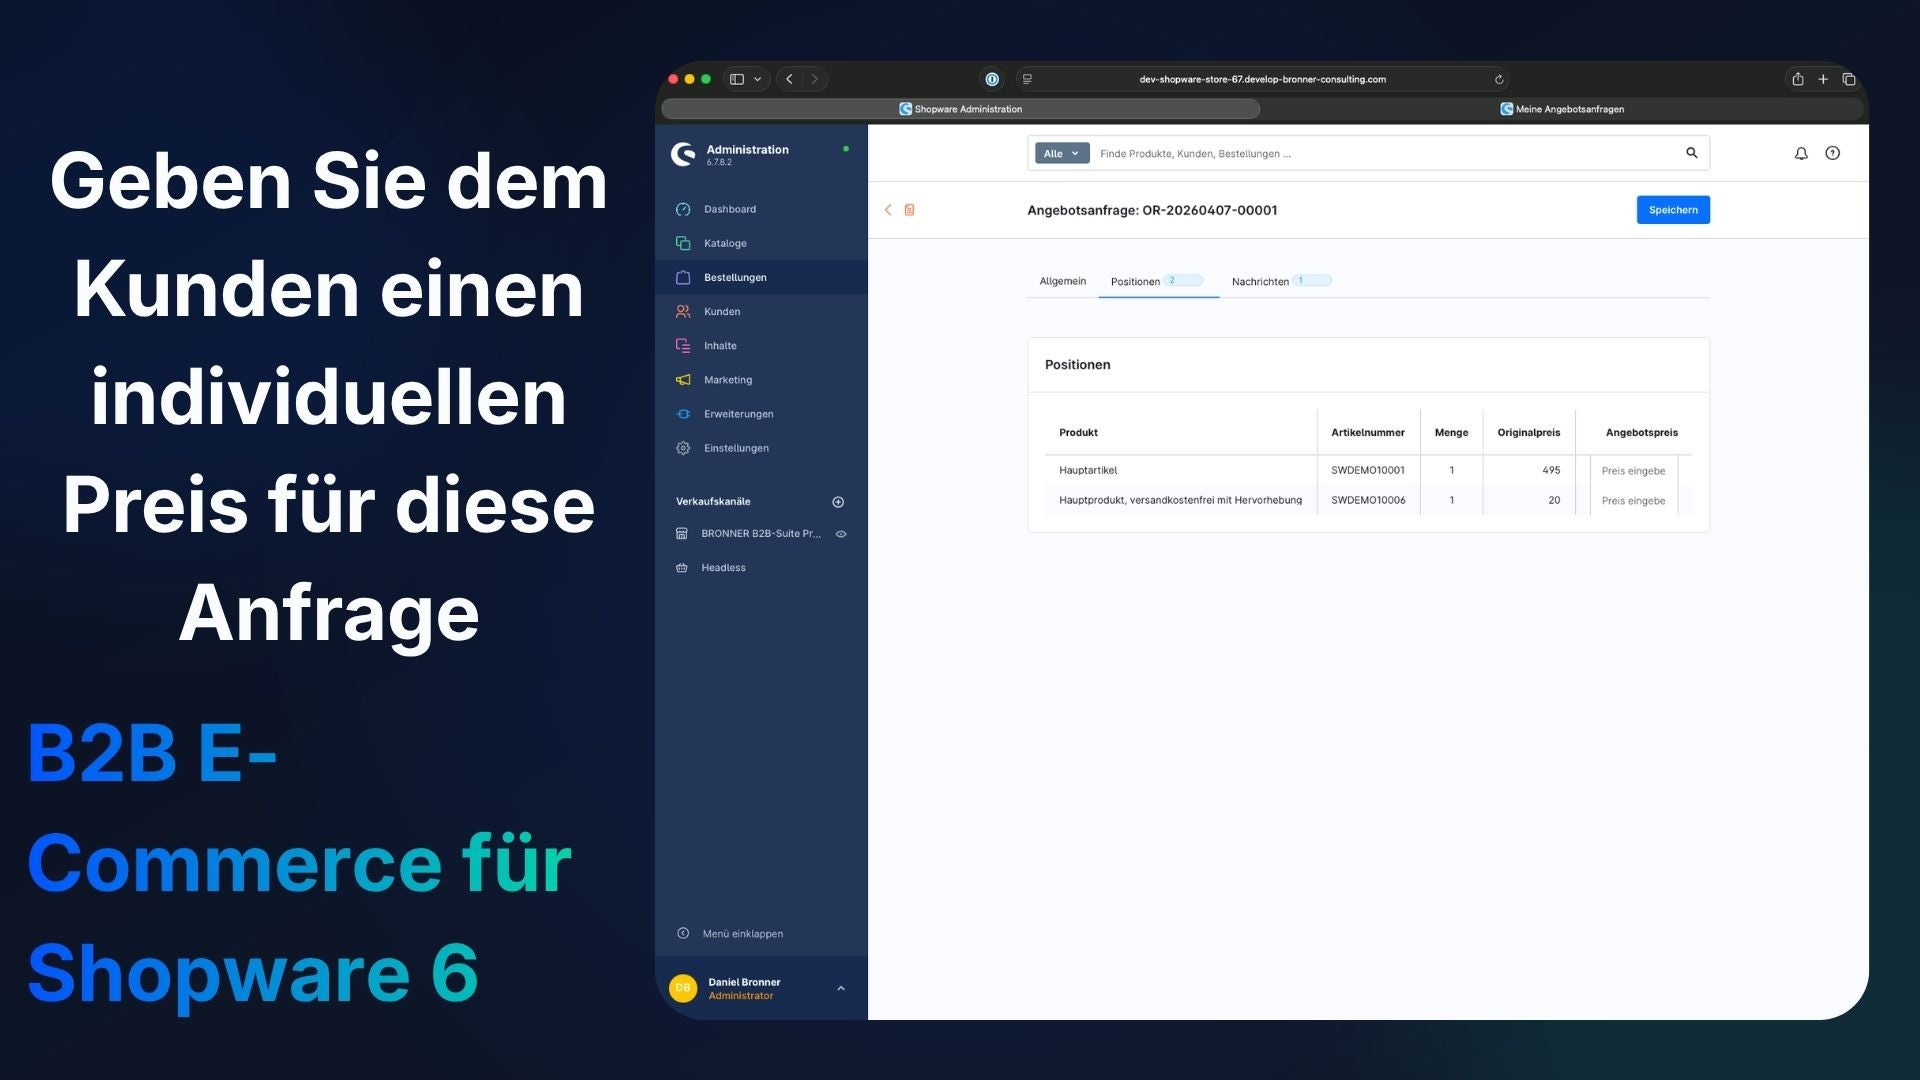Click the storefront icon next to BRONNER B2B-Suite
Viewport: 1920px width, 1080px height.
coord(682,534)
